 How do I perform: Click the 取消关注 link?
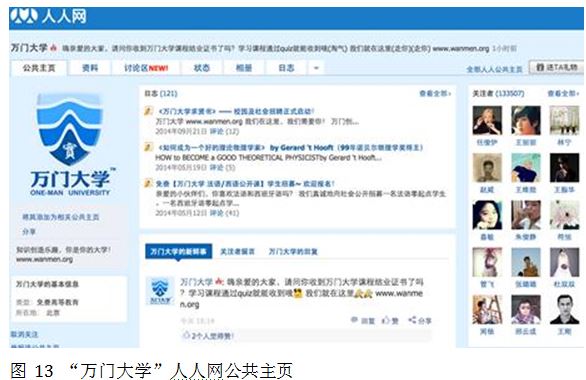tap(24, 334)
